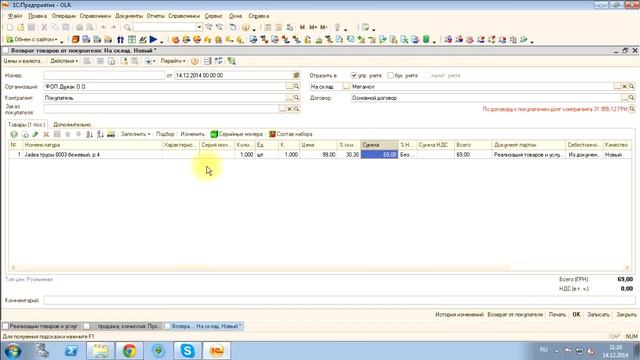This screenshot has width=640, height=360.
Task: Open the Calculator icon in main toolbar
Action: coord(268,27)
